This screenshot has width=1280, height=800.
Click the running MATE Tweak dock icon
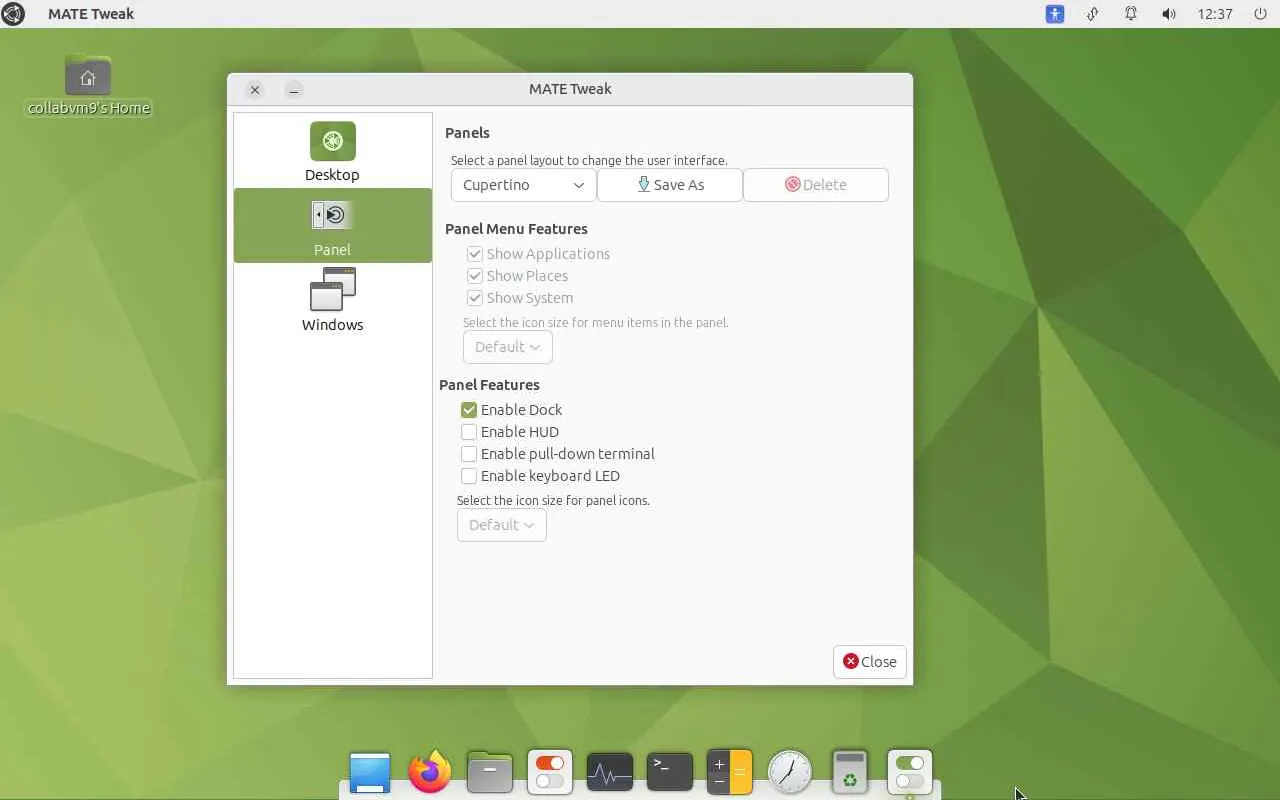pos(910,772)
